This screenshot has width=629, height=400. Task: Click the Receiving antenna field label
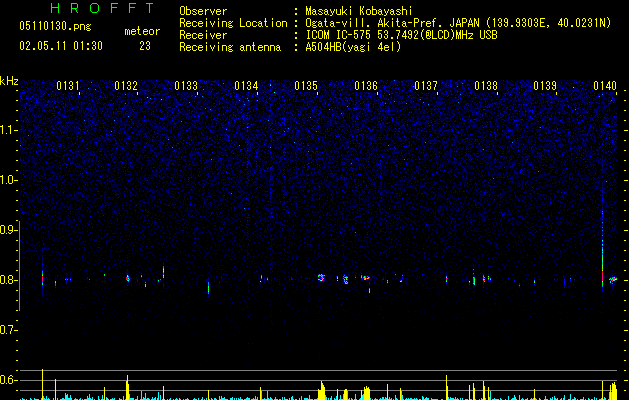coord(230,47)
